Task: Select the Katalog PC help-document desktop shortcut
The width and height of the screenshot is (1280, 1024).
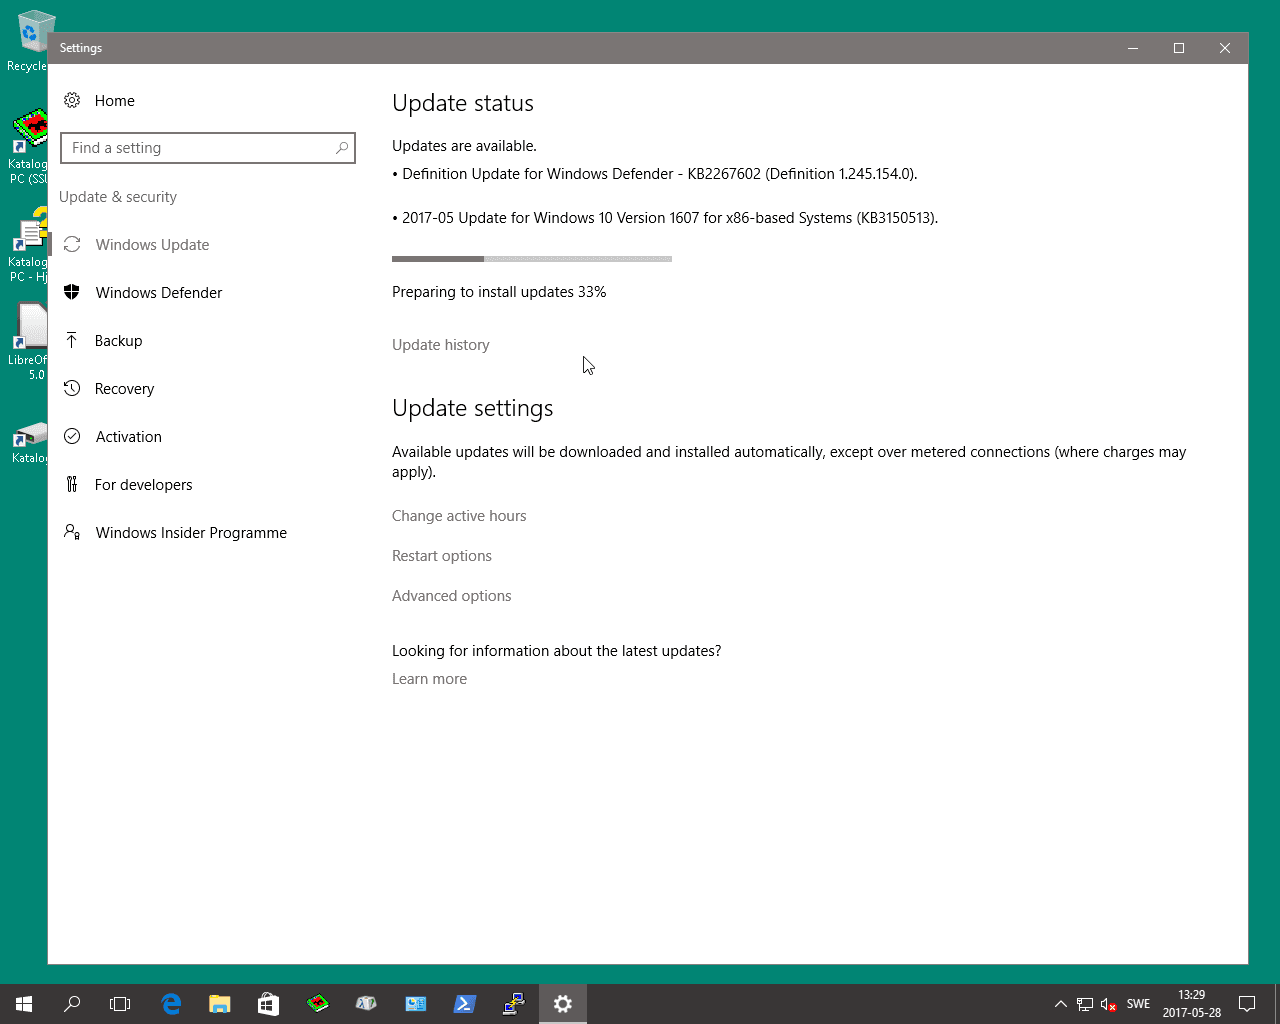Action: tap(29, 245)
